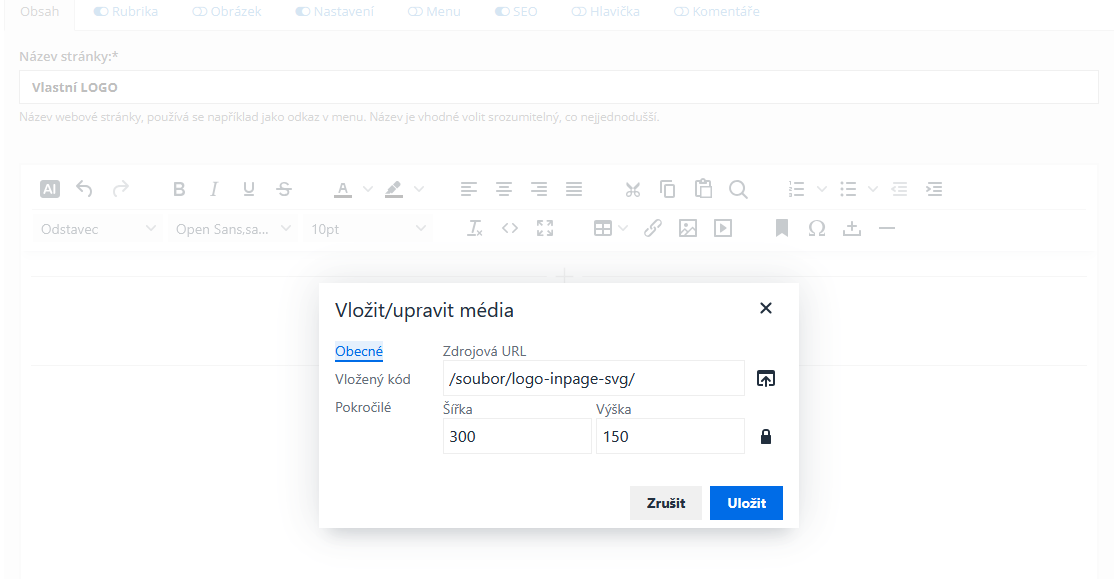Toggle the SEO tab switch
1119x579 pixels.
pyautogui.click(x=503, y=12)
